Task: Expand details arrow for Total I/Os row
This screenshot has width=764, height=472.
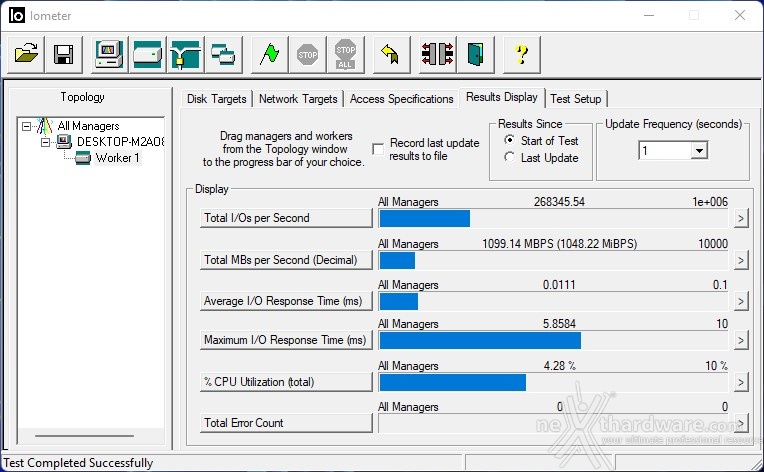Action: [741, 218]
